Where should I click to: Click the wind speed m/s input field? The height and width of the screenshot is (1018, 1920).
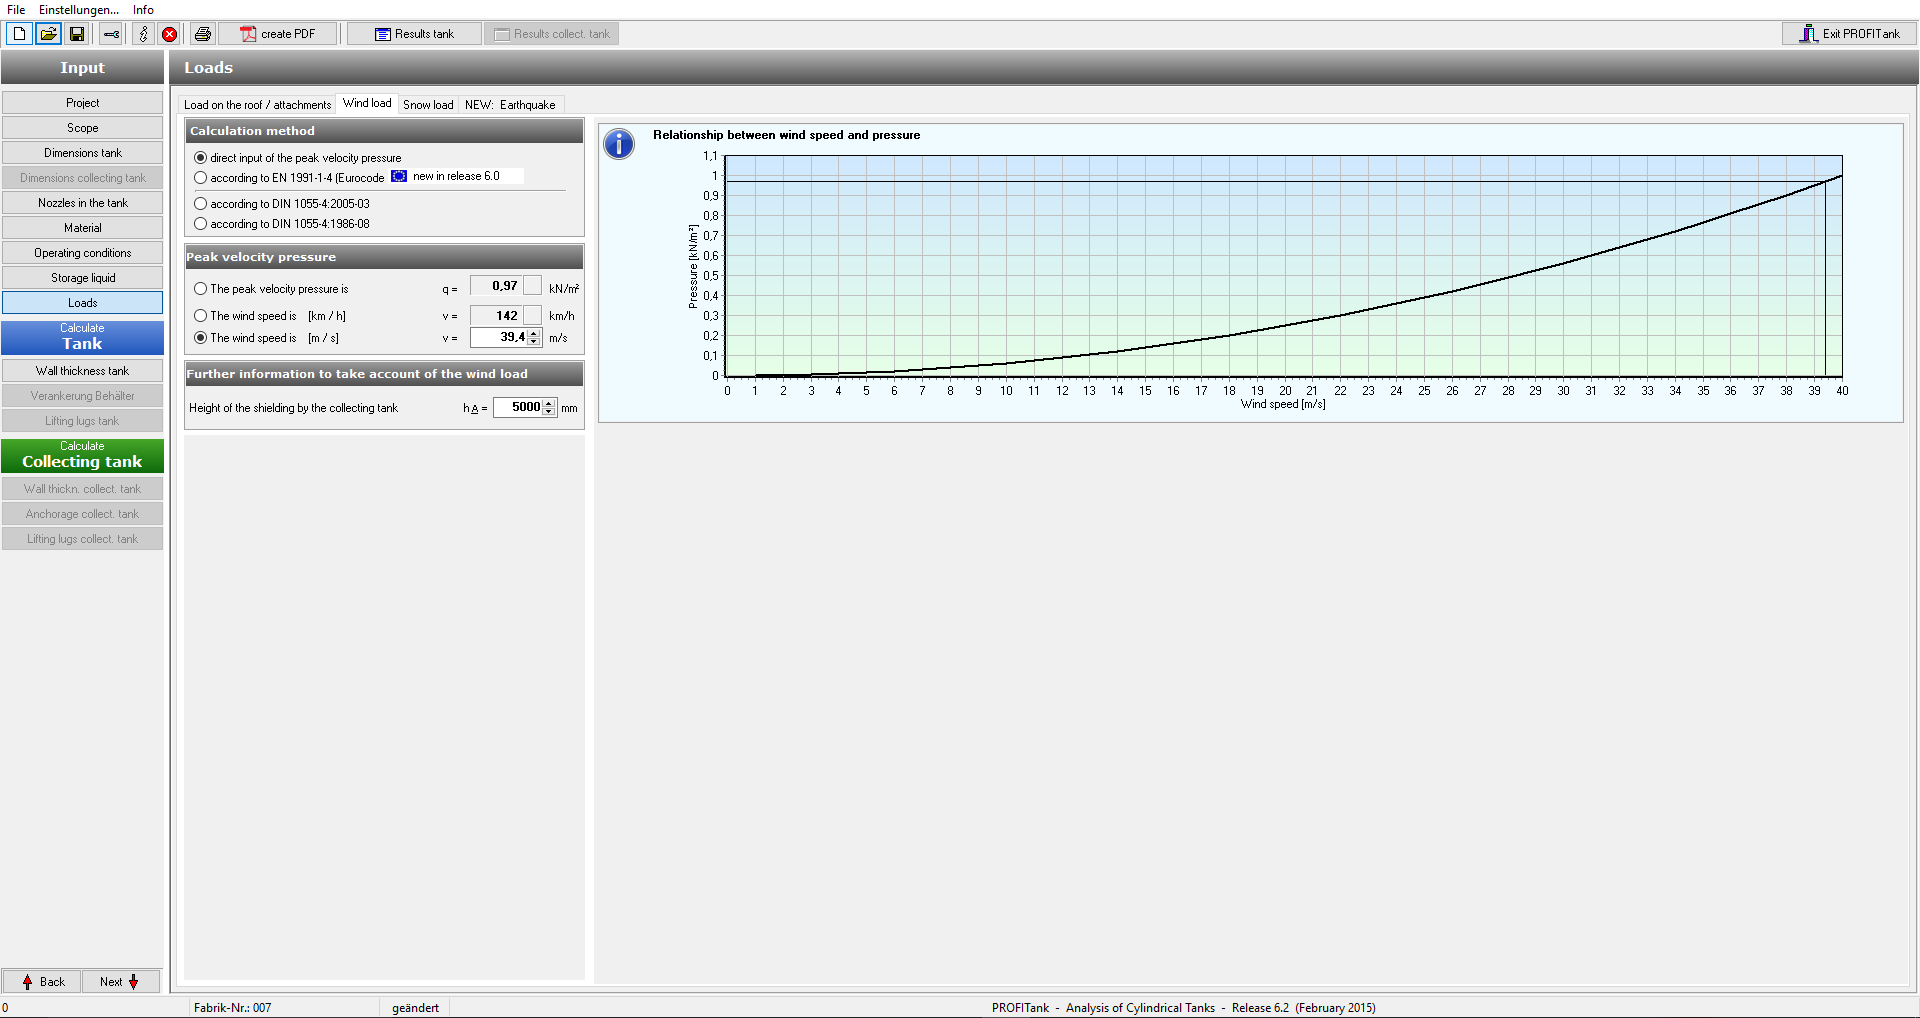pos(500,338)
